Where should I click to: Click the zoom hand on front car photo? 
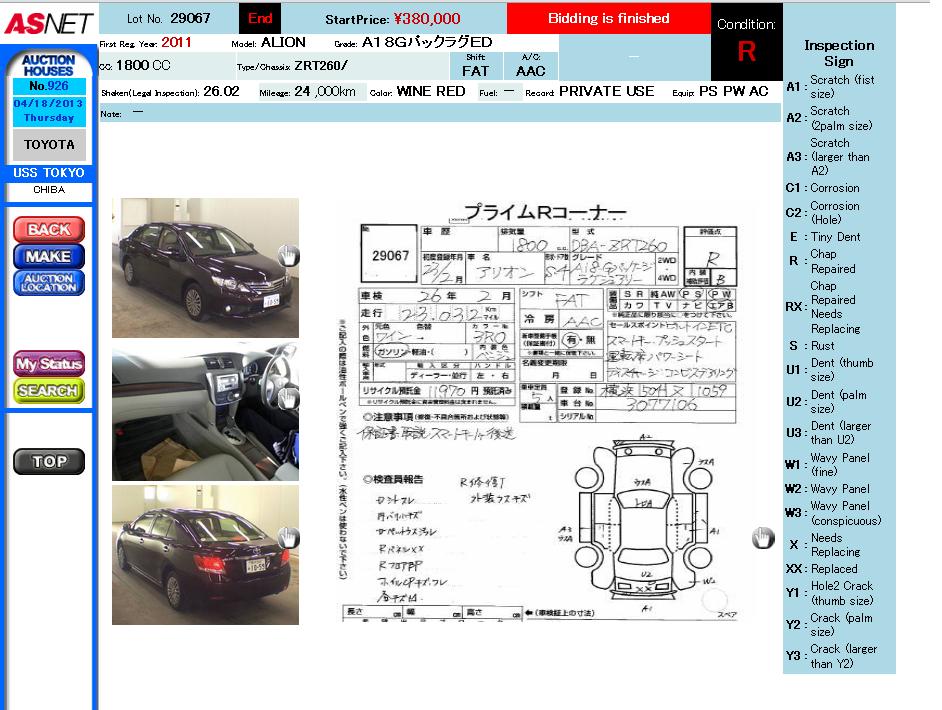(288, 256)
